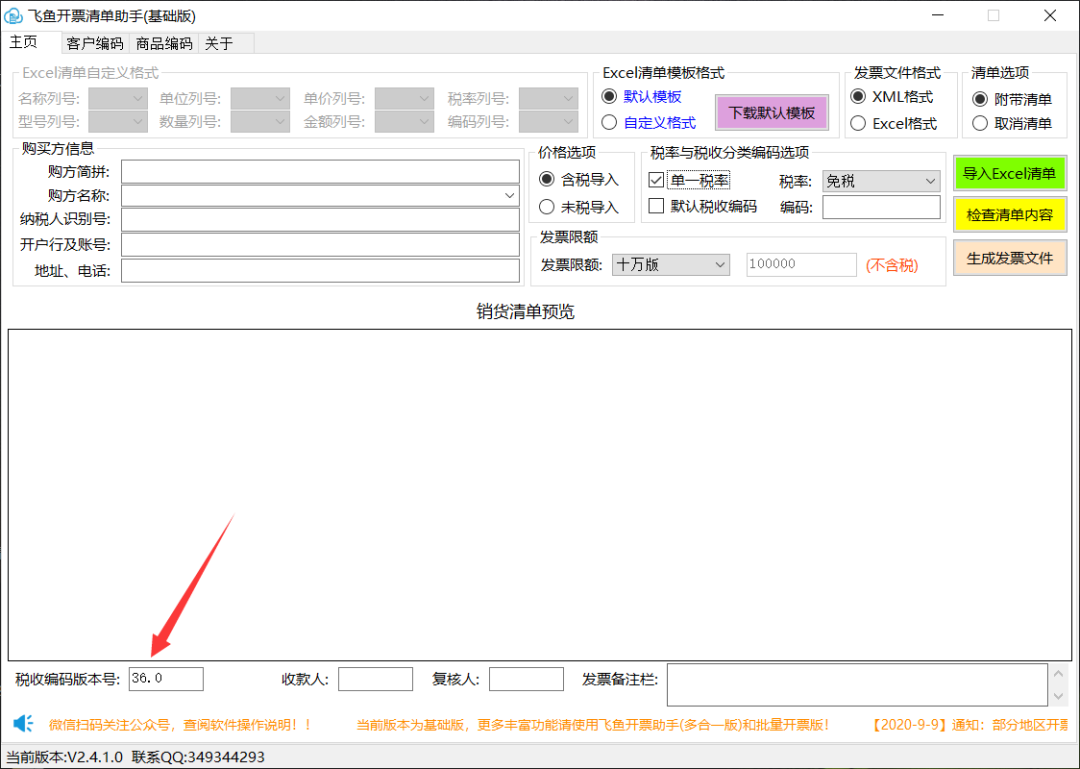
Task: Click the disabled limit field showing 100000
Action: pyautogui.click(x=801, y=265)
